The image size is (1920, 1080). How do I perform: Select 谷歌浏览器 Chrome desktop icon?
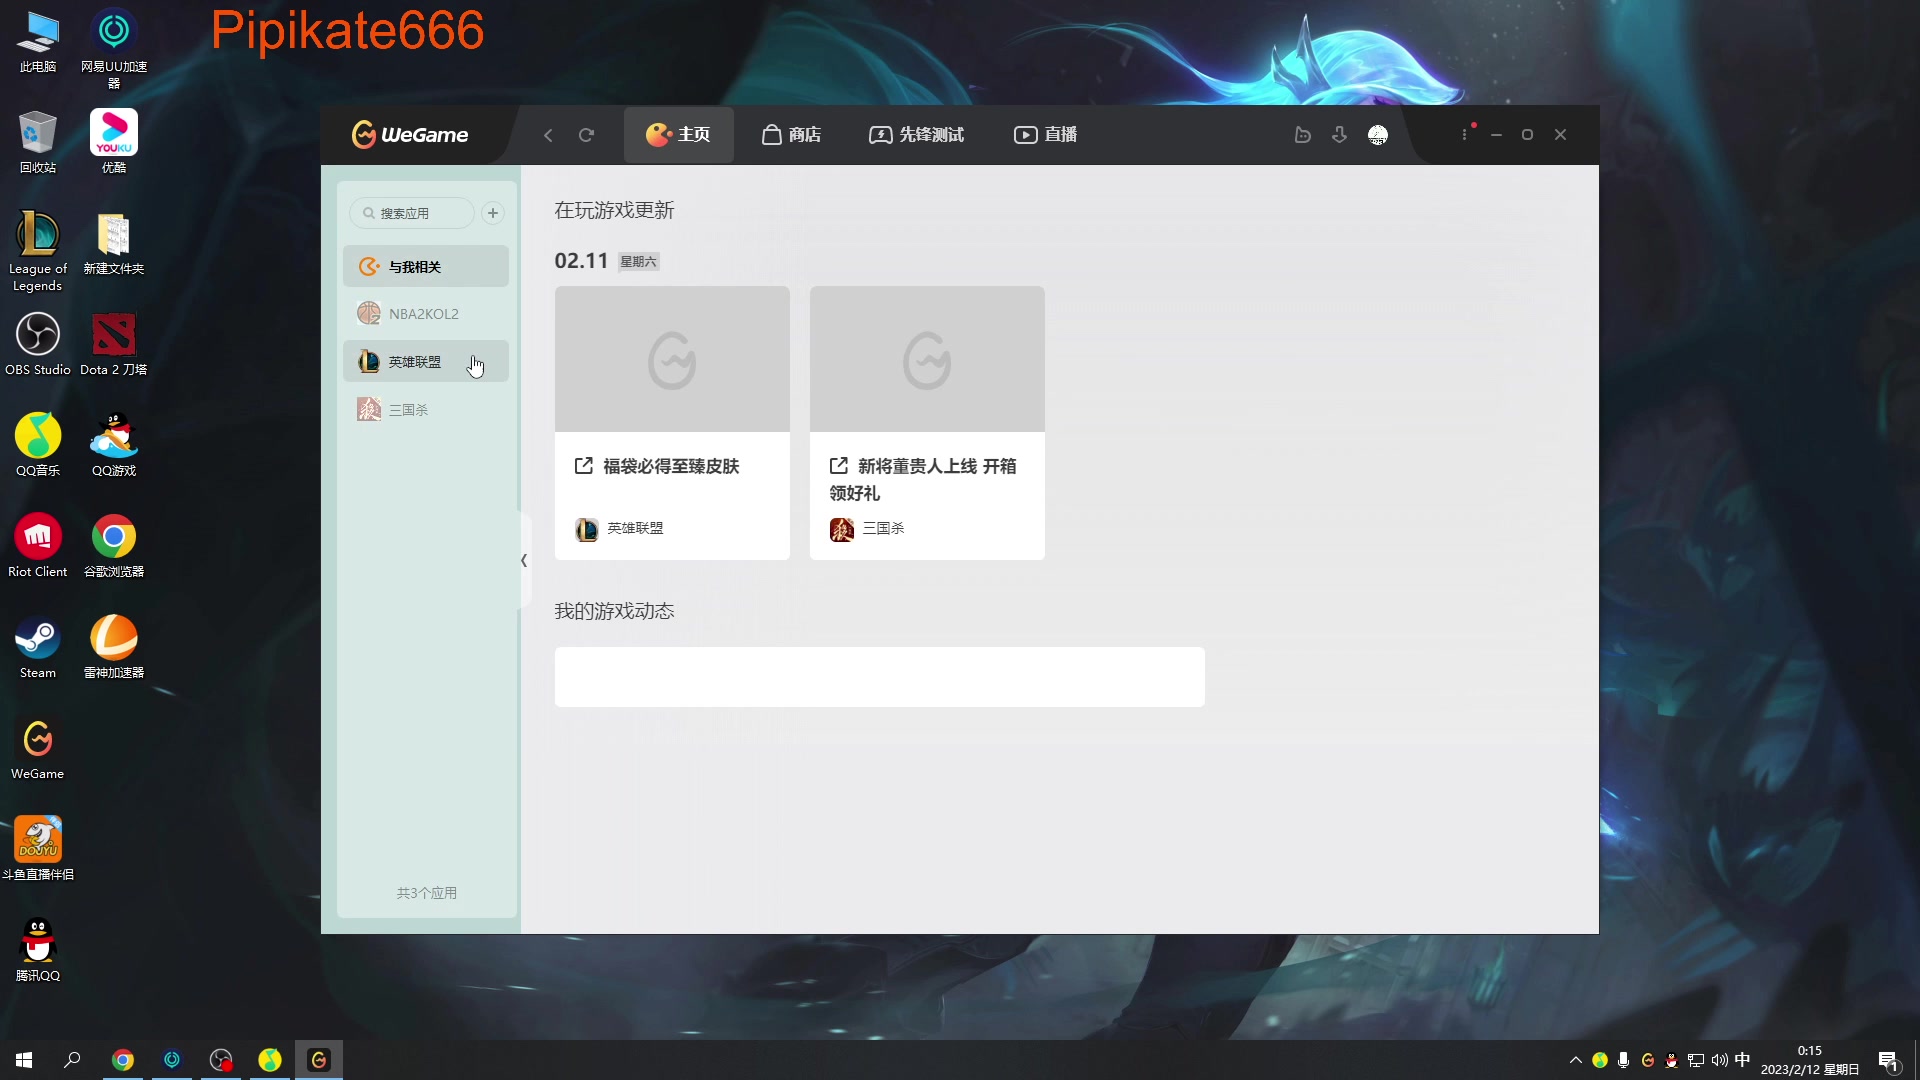pos(114,547)
